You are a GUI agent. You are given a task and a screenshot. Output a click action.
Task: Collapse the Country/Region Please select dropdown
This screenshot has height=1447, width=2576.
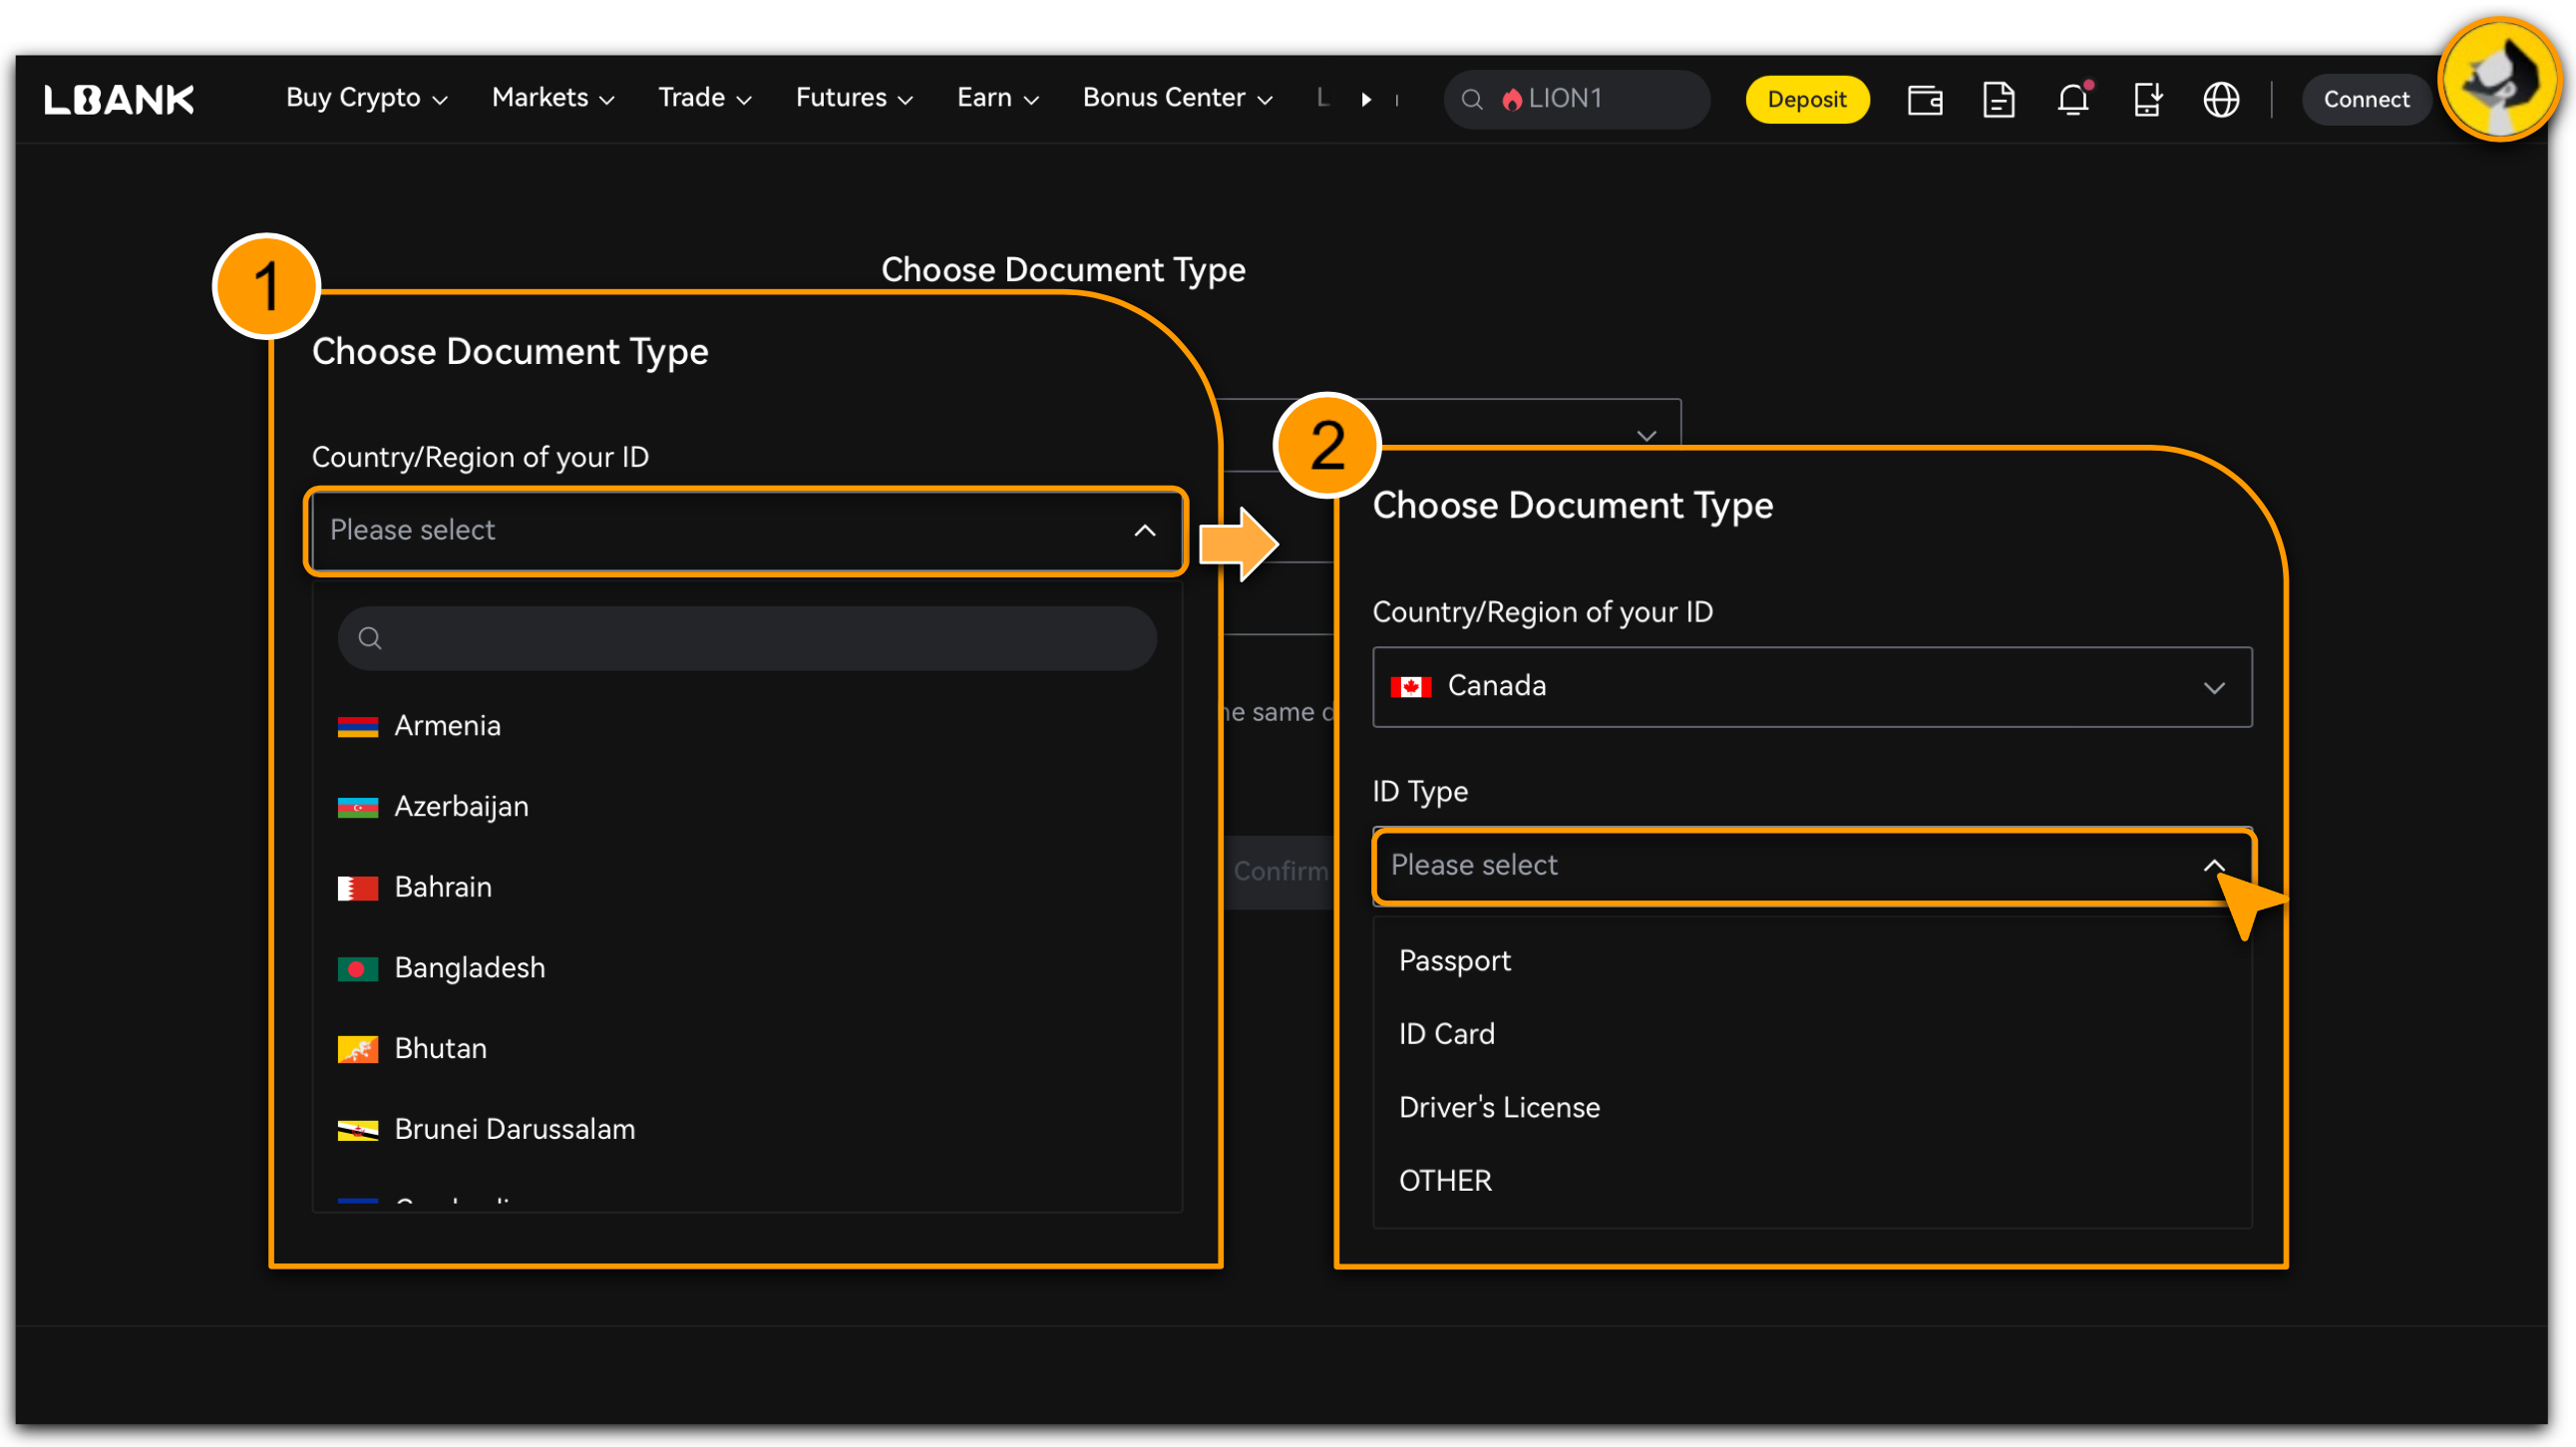point(1144,530)
